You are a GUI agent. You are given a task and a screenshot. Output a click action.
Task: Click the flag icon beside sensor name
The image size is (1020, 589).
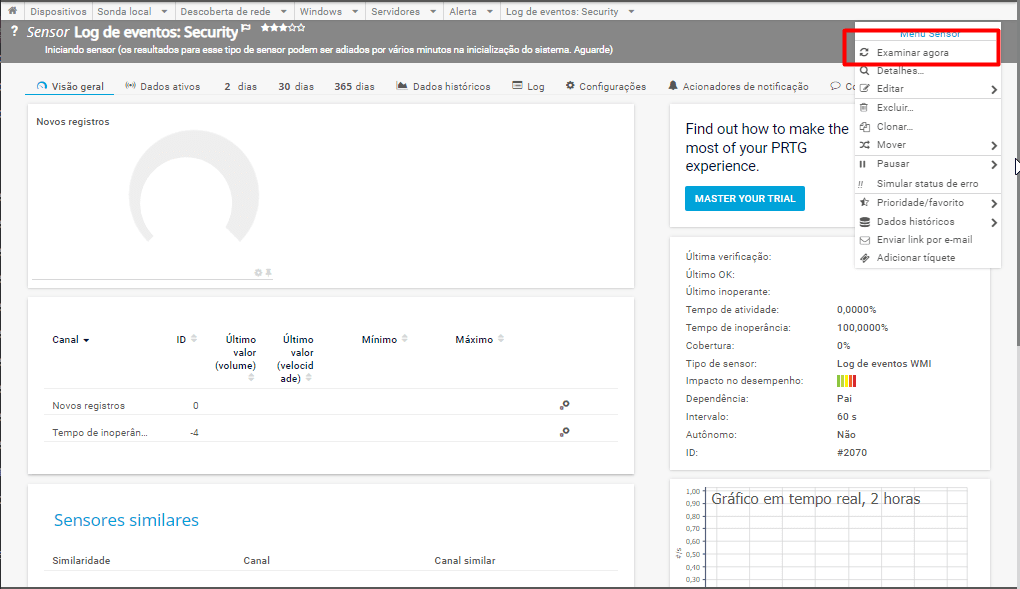tap(246, 28)
